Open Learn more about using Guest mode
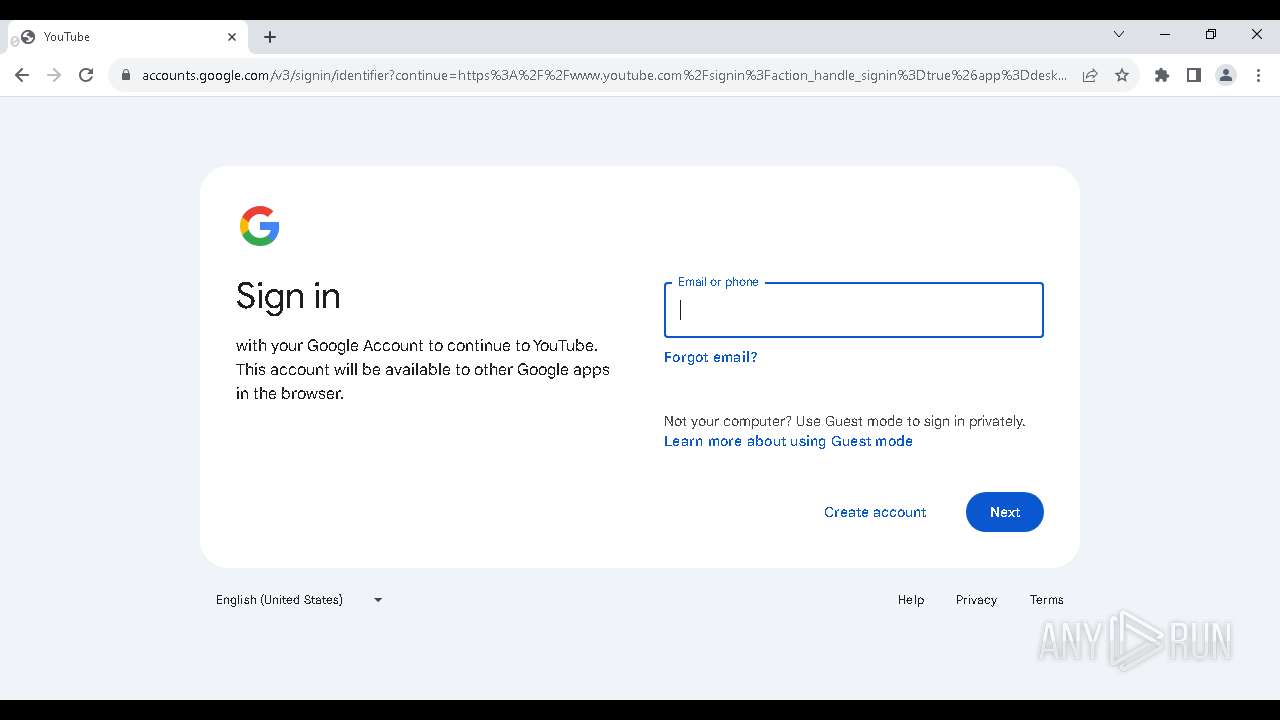1280x720 pixels. pos(788,441)
